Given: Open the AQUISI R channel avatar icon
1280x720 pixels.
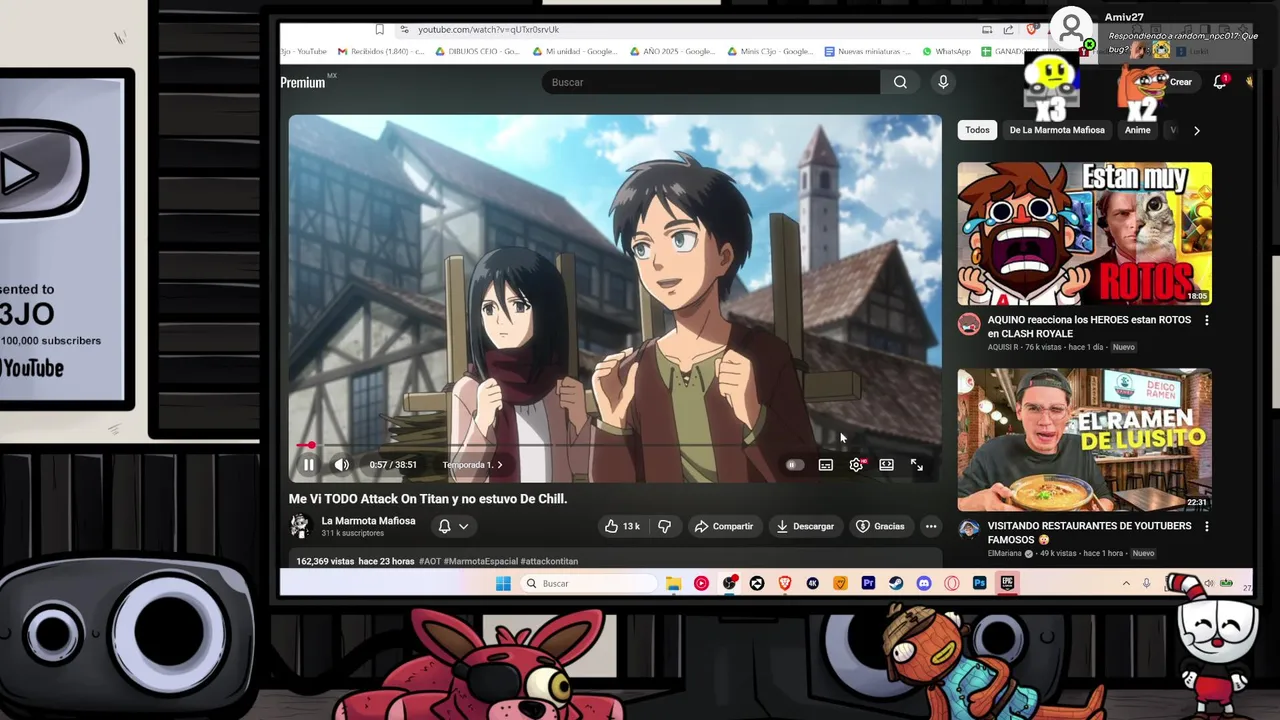Looking at the screenshot, I should tap(969, 324).
